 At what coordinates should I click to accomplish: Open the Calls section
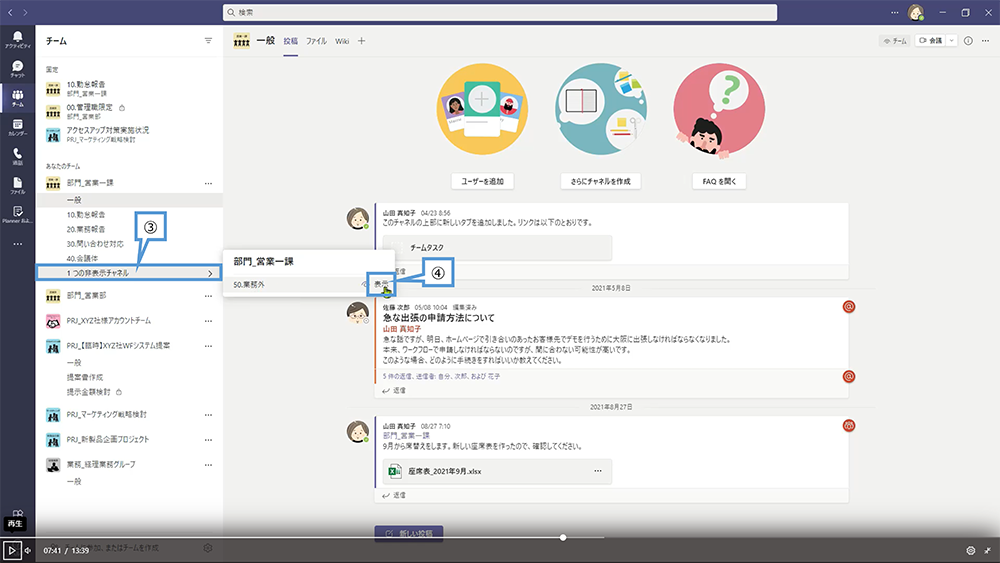coord(17,156)
